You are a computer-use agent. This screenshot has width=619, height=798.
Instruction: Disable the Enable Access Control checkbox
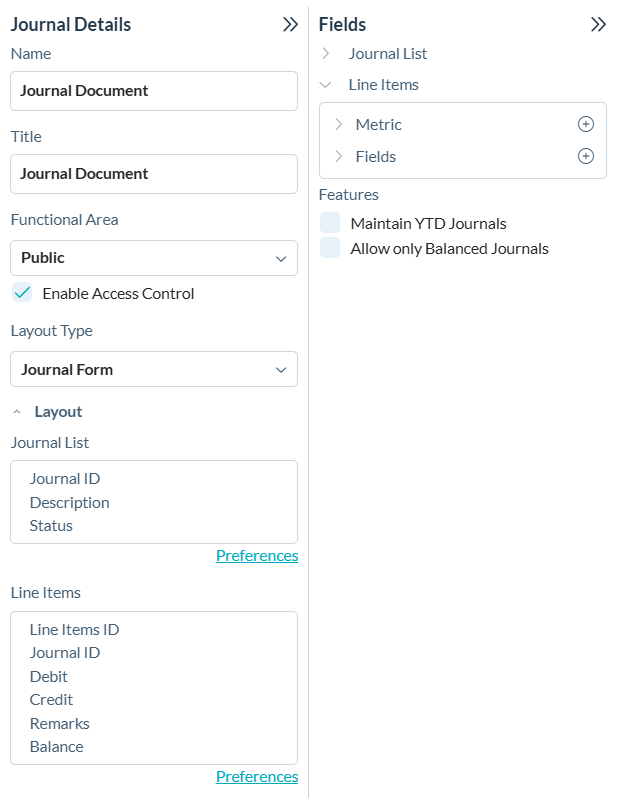[x=22, y=293]
